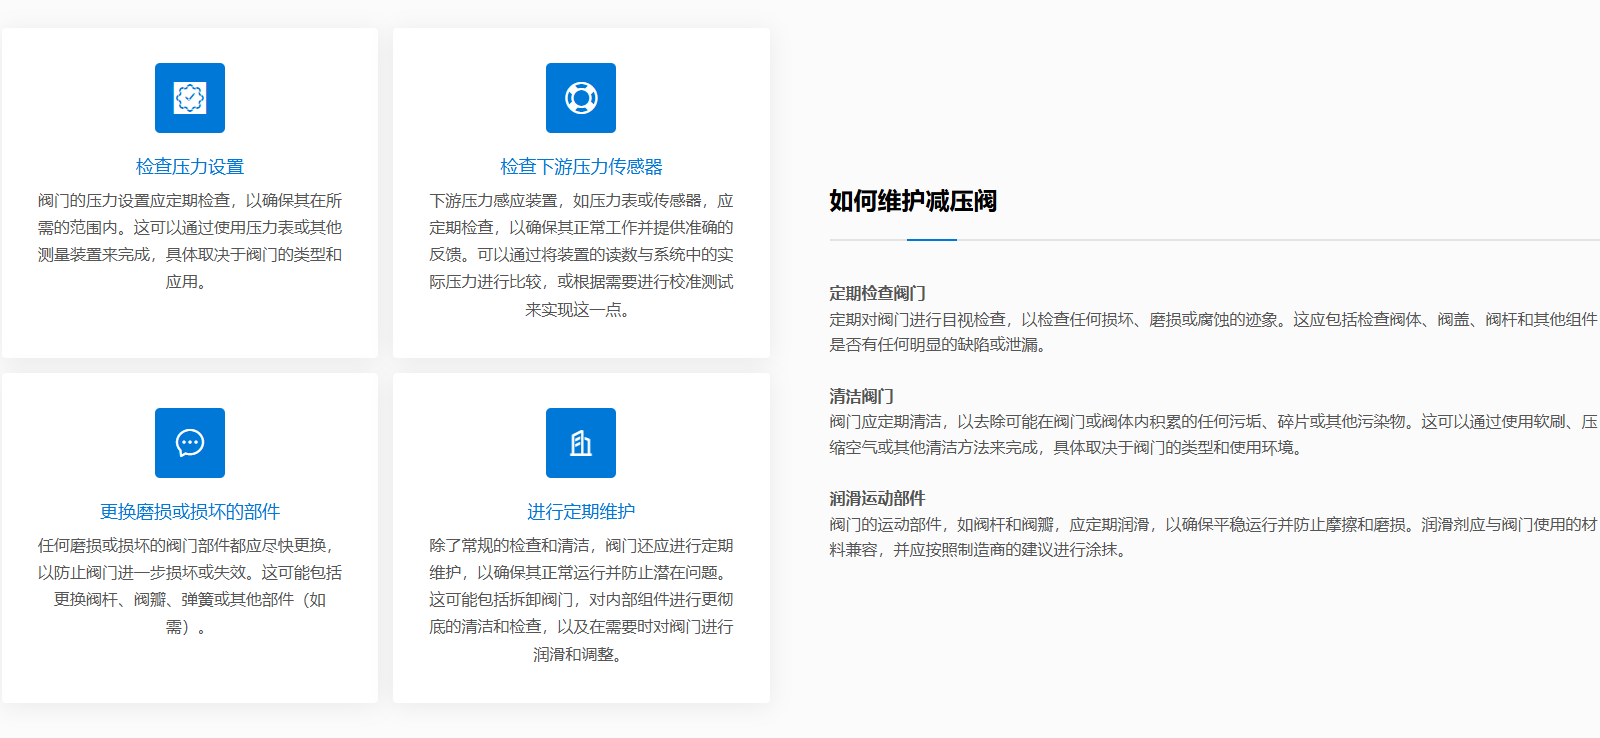Click the 定期检查阀门 subheading
Screen dimensions: 1600x738
click(877, 293)
